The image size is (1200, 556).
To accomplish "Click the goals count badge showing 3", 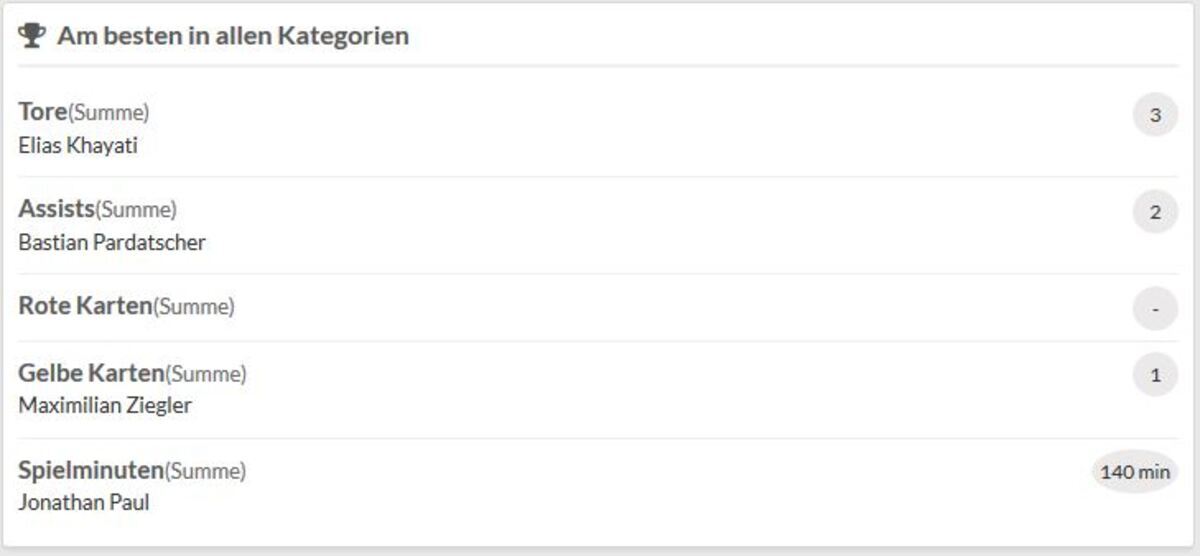I will 1155,115.
